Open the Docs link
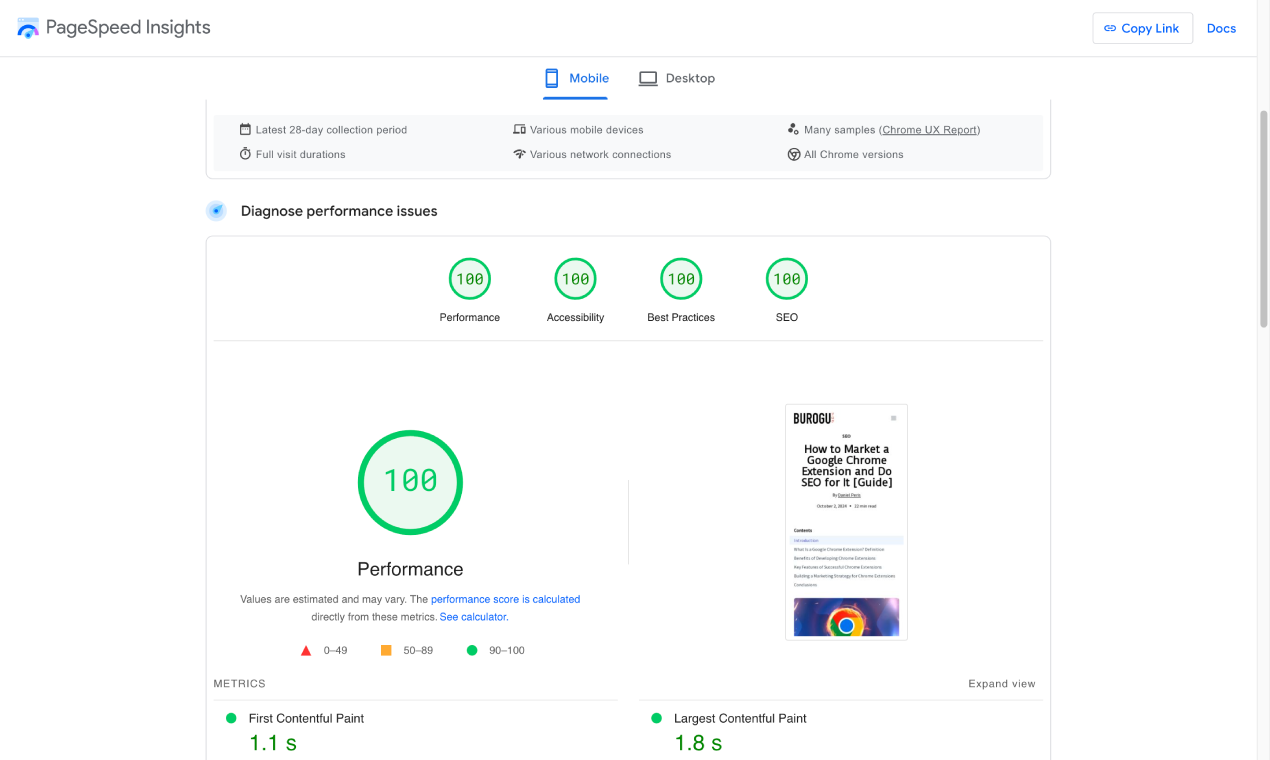The image size is (1270, 760). [x=1221, y=28]
